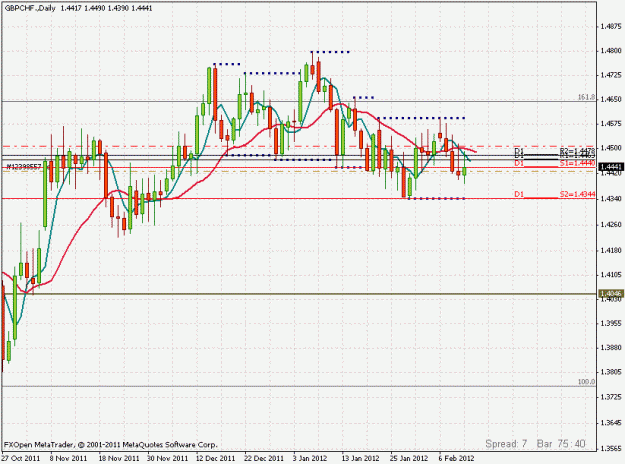625x464 pixels.
Task: Click the GBPCHF.,Daily chart title text
Action: [x=30, y=8]
